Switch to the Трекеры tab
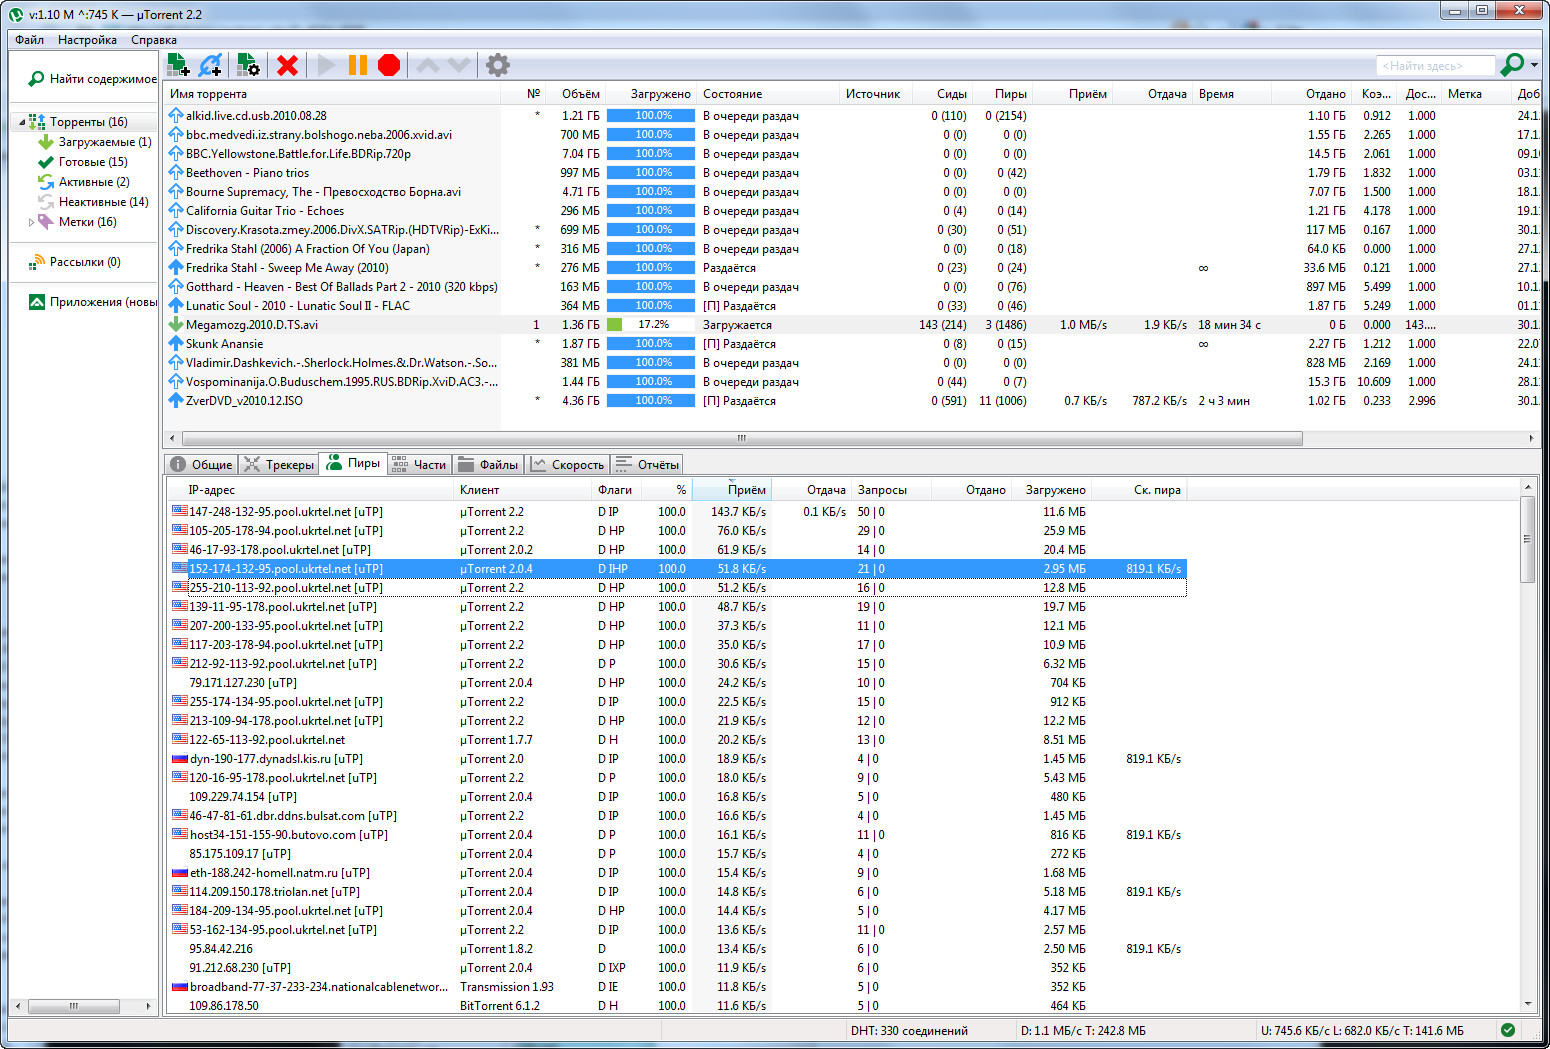This screenshot has height=1049, width=1550. click(280, 464)
